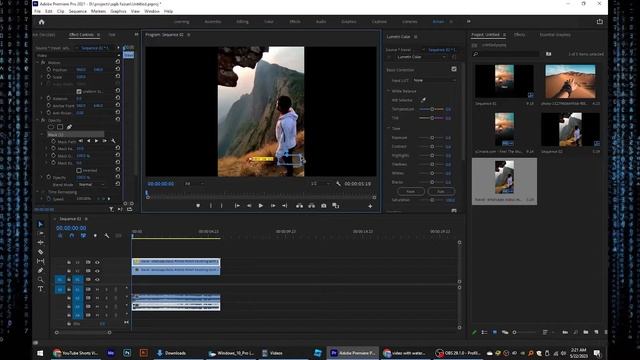The width and height of the screenshot is (640, 360).
Task: Open program monitor zoom level dropdown
Action: point(195,184)
